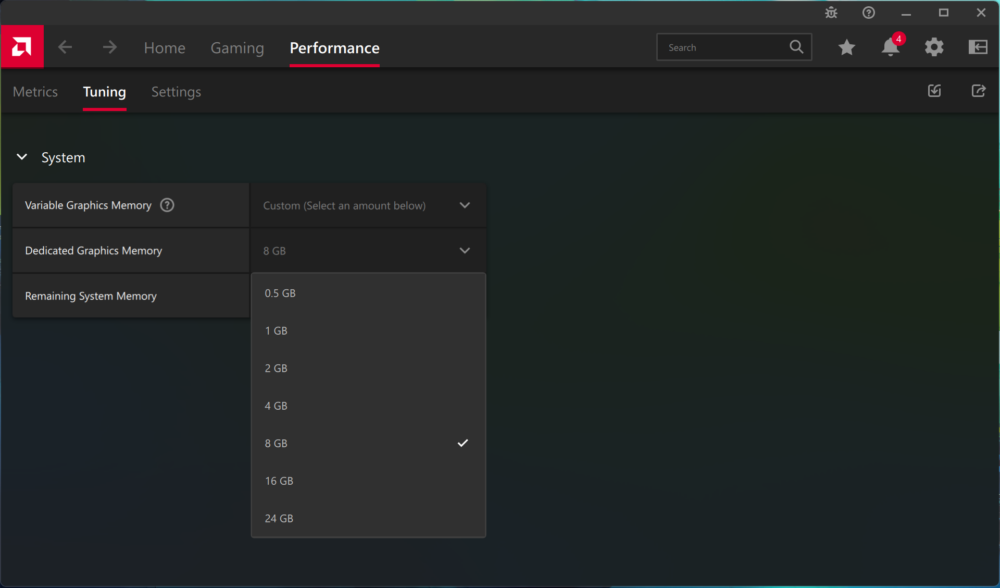The height and width of the screenshot is (588, 1000).
Task: Collapse the System section chevron
Action: 22,157
